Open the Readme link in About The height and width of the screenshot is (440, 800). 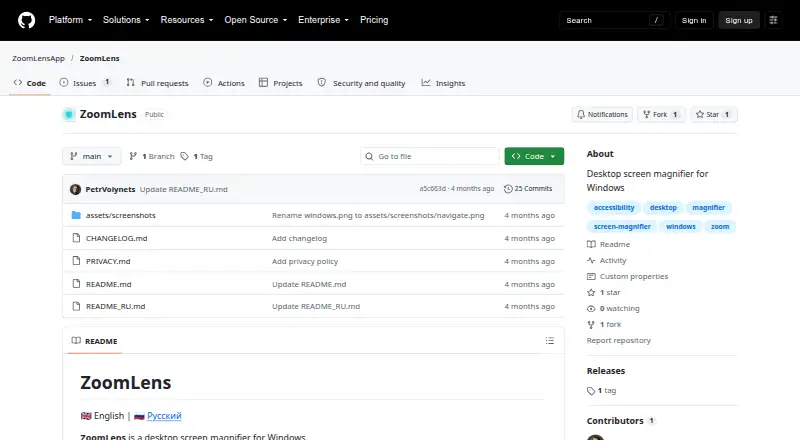(609, 245)
